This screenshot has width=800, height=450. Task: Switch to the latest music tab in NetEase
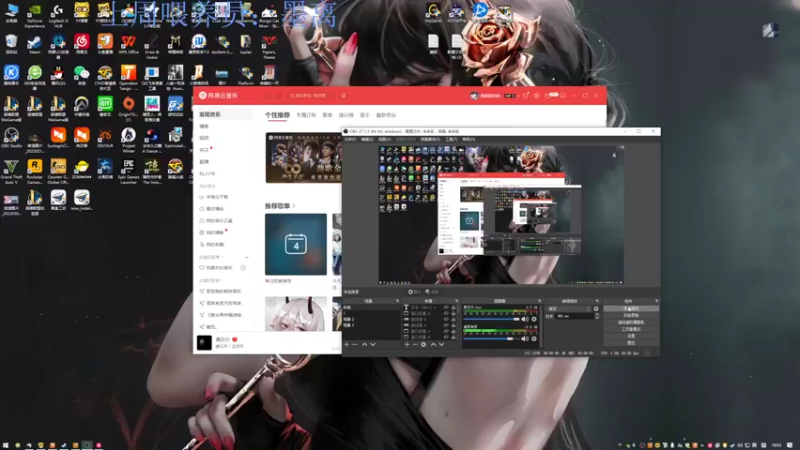point(386,115)
